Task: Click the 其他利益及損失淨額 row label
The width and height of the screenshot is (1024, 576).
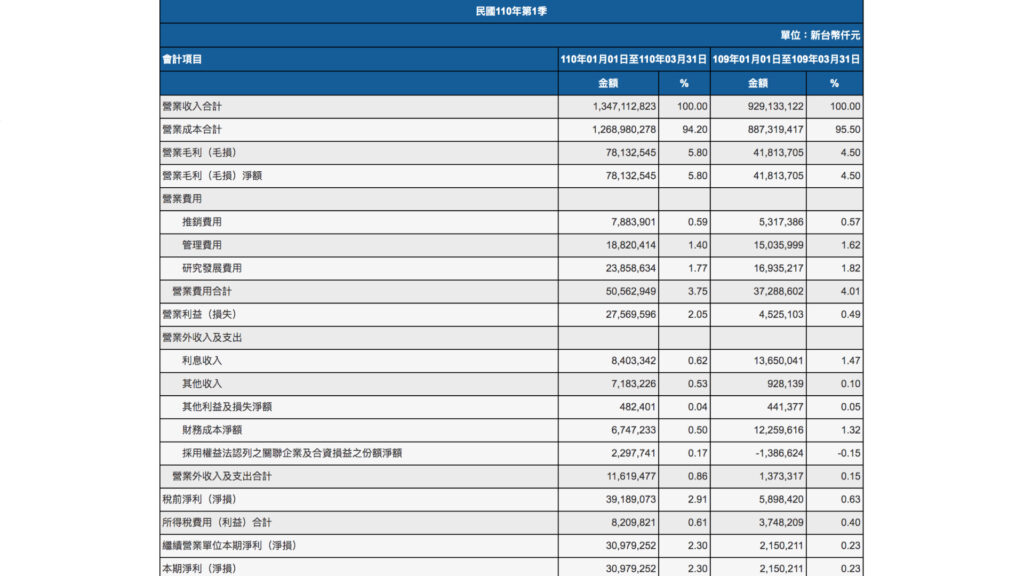Action: click(227, 407)
